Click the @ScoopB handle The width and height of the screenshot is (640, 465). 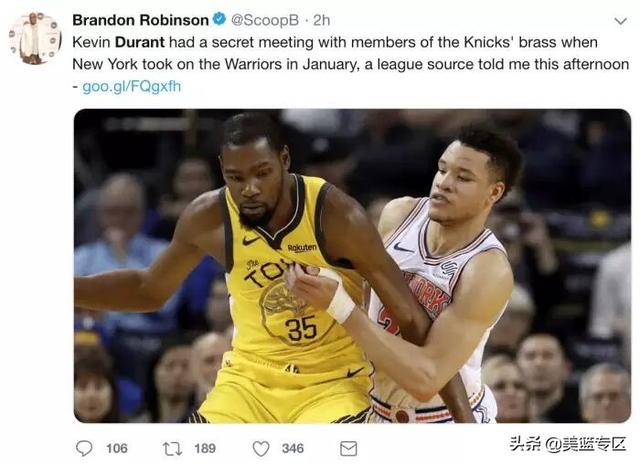265,20
